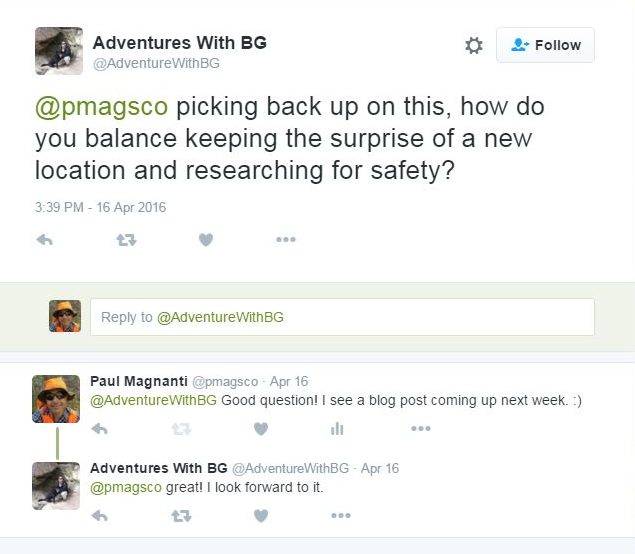The height and width of the screenshot is (554, 635).
Task: View analytics for Paul Magnanti's tweet
Action: 337,428
